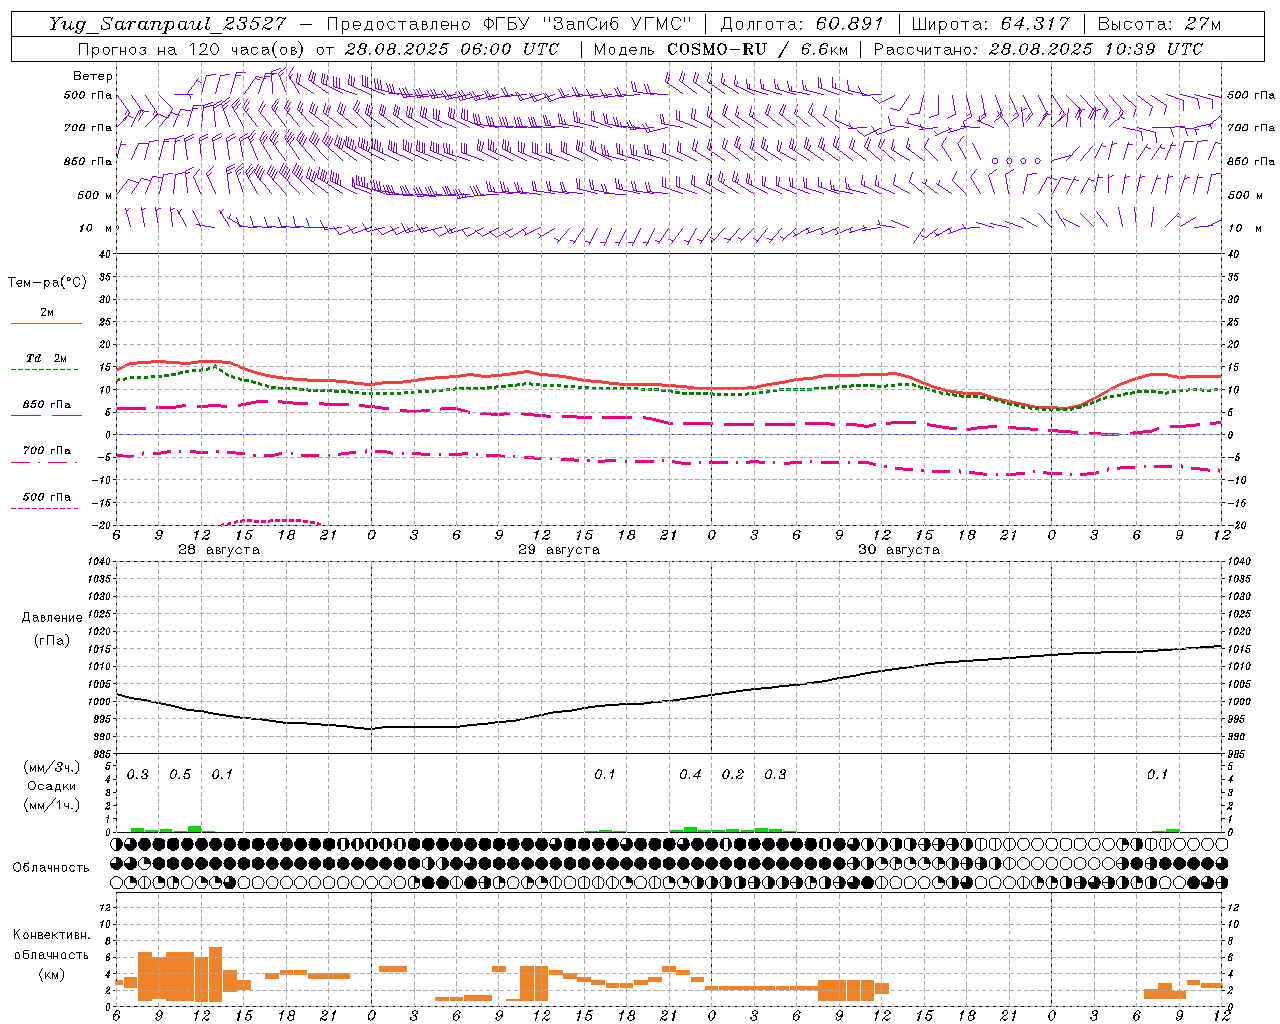Click the 'Тем-ра(°C)' temperature label
Screen dimensions: 1280x1024
tap(47, 283)
